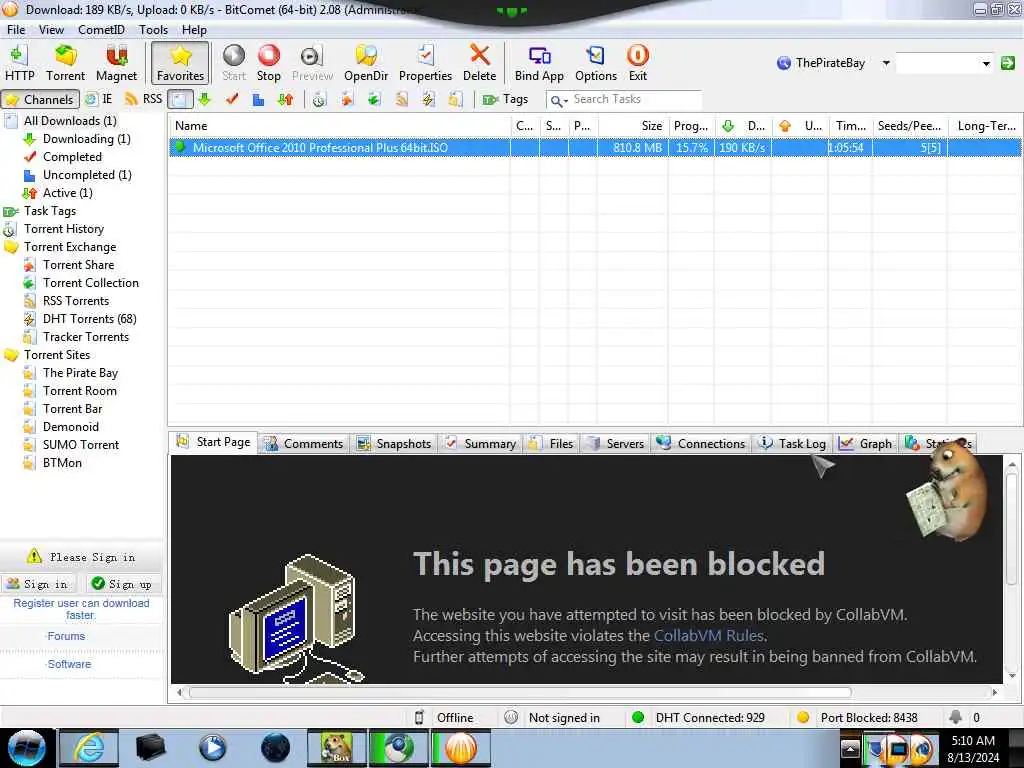The height and width of the screenshot is (768, 1024).
Task: Click the DHT Torrents lightning toolbar icon
Action: coord(428,99)
